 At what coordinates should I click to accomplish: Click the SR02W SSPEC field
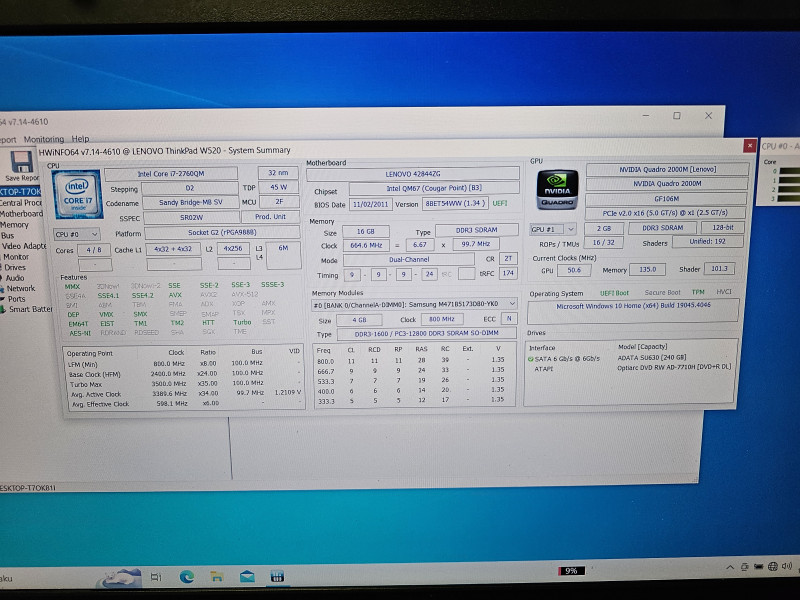pyautogui.click(x=191, y=217)
